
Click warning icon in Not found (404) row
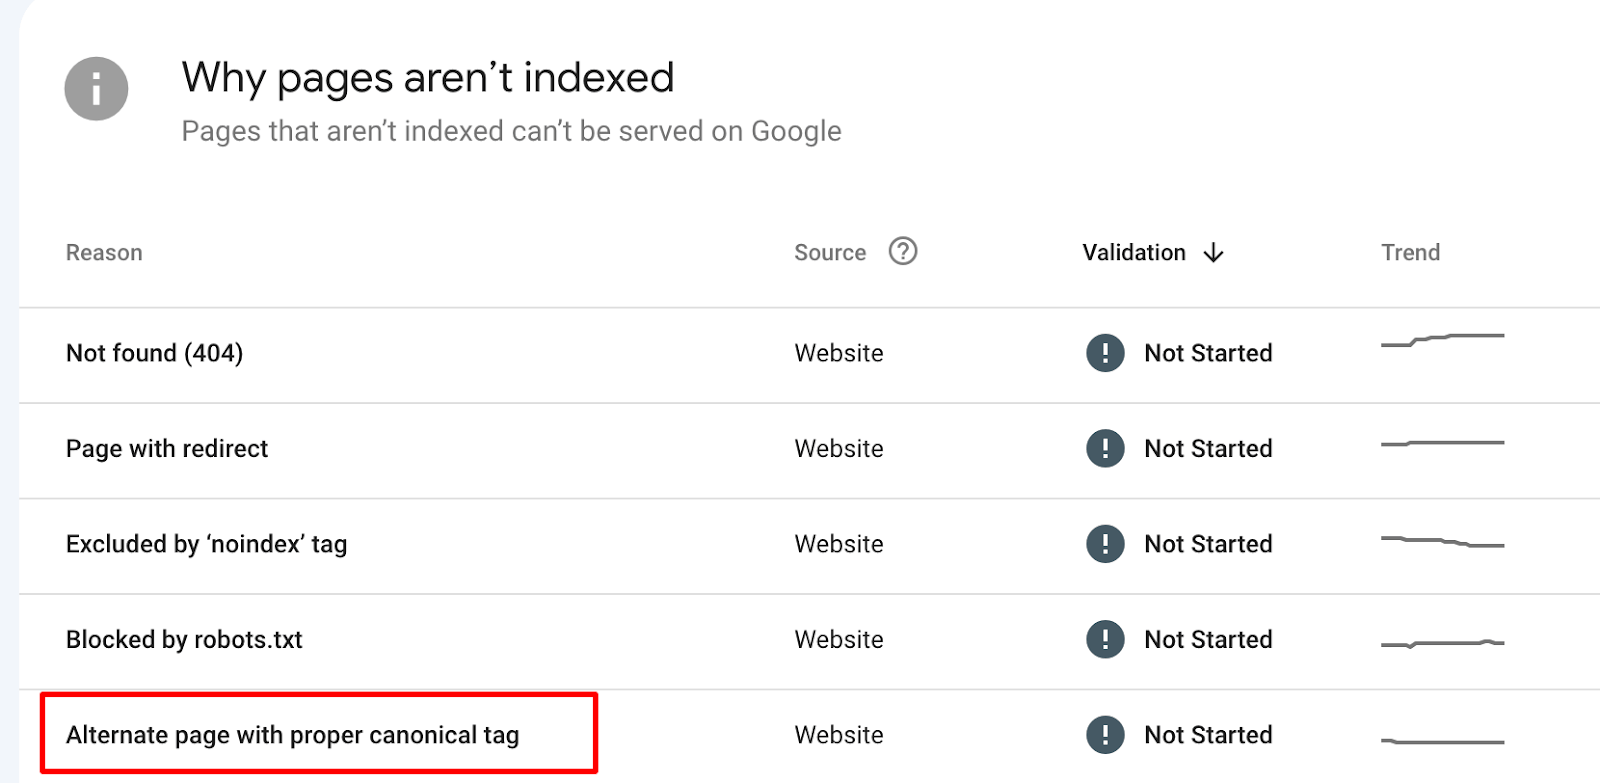[1105, 353]
